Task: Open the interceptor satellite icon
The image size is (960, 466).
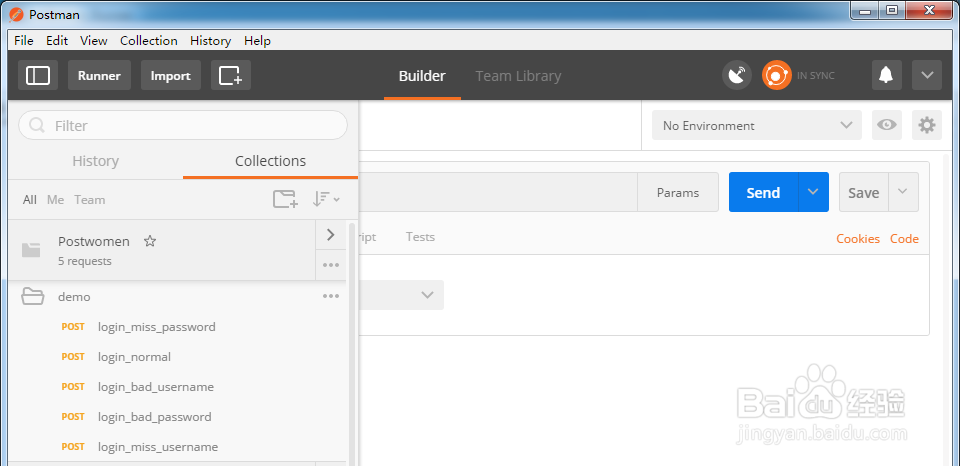Action: coord(737,75)
